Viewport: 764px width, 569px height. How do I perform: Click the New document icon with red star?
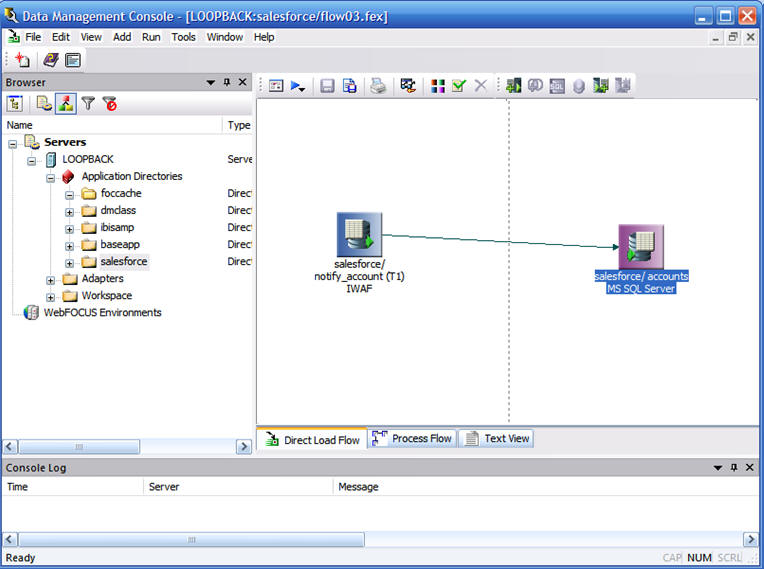click(22, 60)
